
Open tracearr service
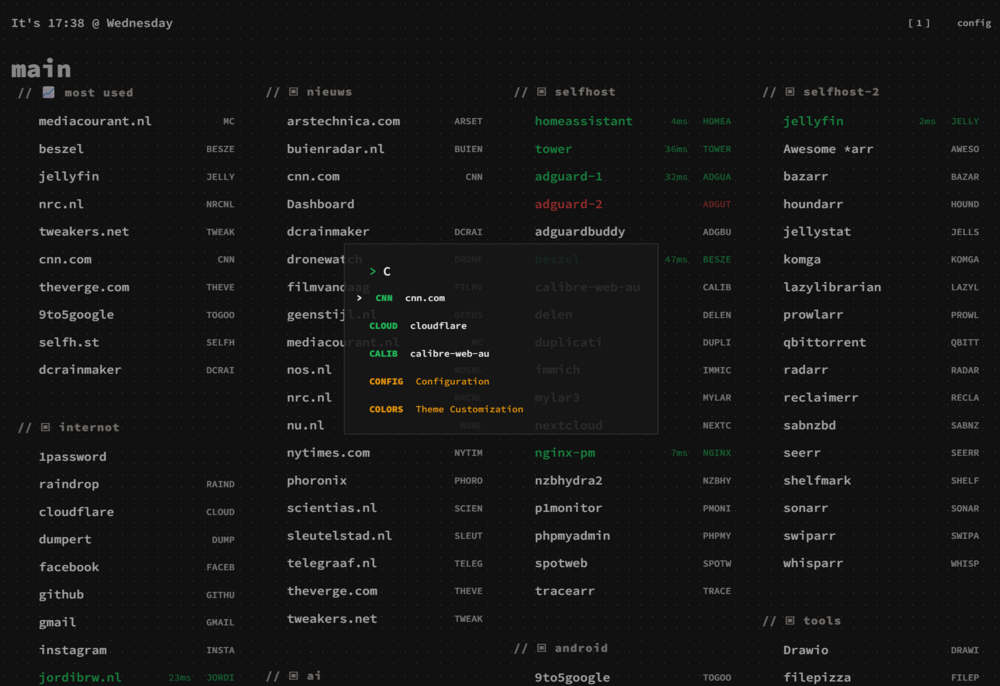pyautogui.click(x=564, y=591)
